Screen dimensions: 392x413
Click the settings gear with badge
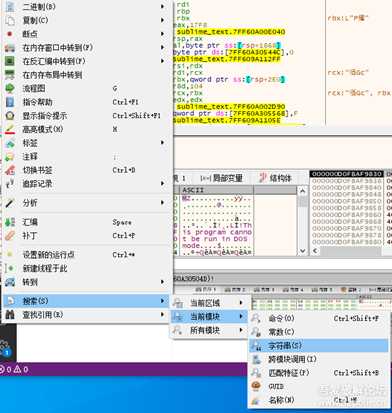(5, 347)
